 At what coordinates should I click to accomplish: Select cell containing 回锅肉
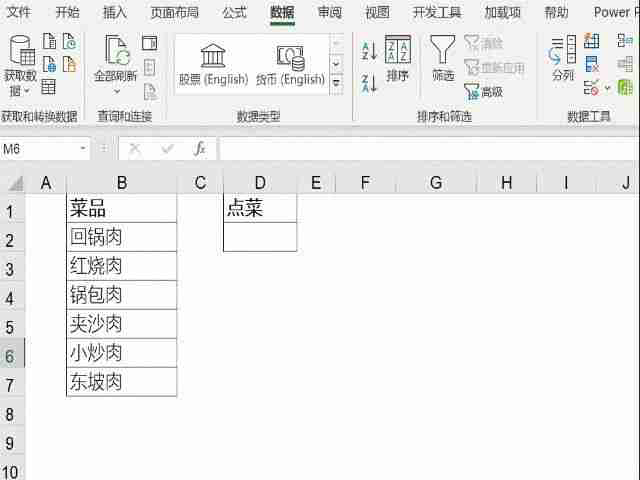(122, 237)
